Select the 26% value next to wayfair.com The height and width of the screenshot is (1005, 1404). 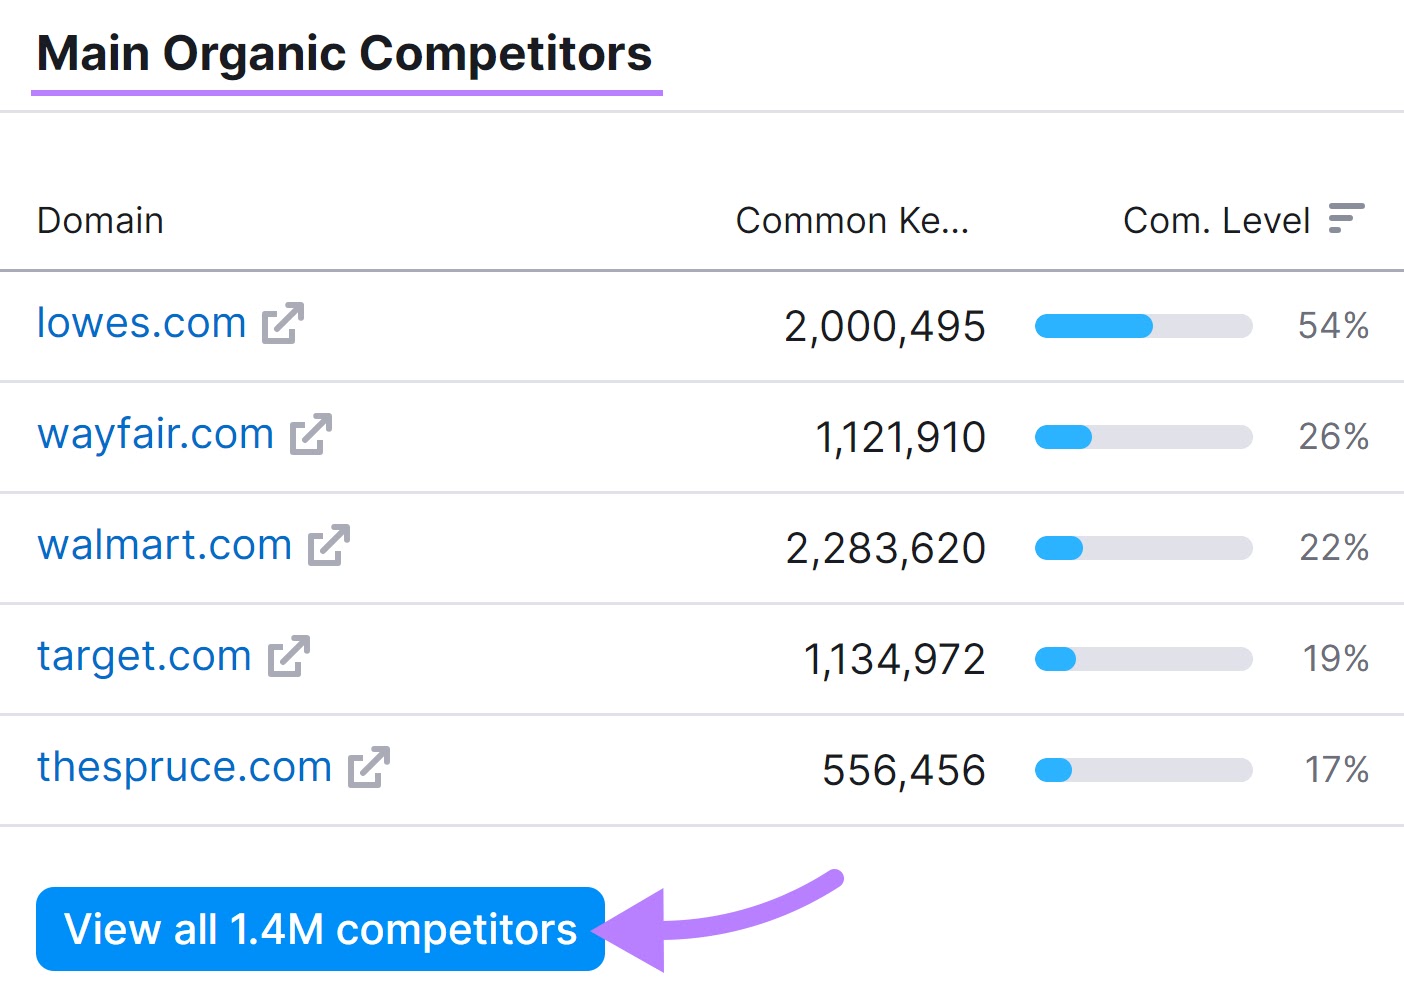(1334, 436)
